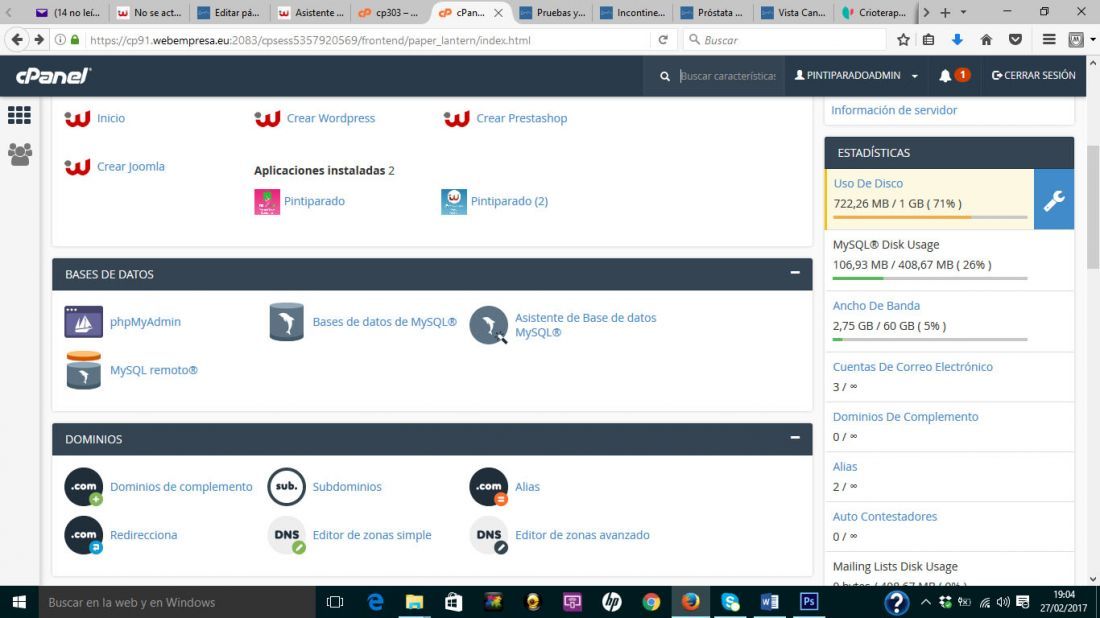The height and width of the screenshot is (618, 1100).
Task: Open the notifications bell icon
Action: [x=945, y=76]
